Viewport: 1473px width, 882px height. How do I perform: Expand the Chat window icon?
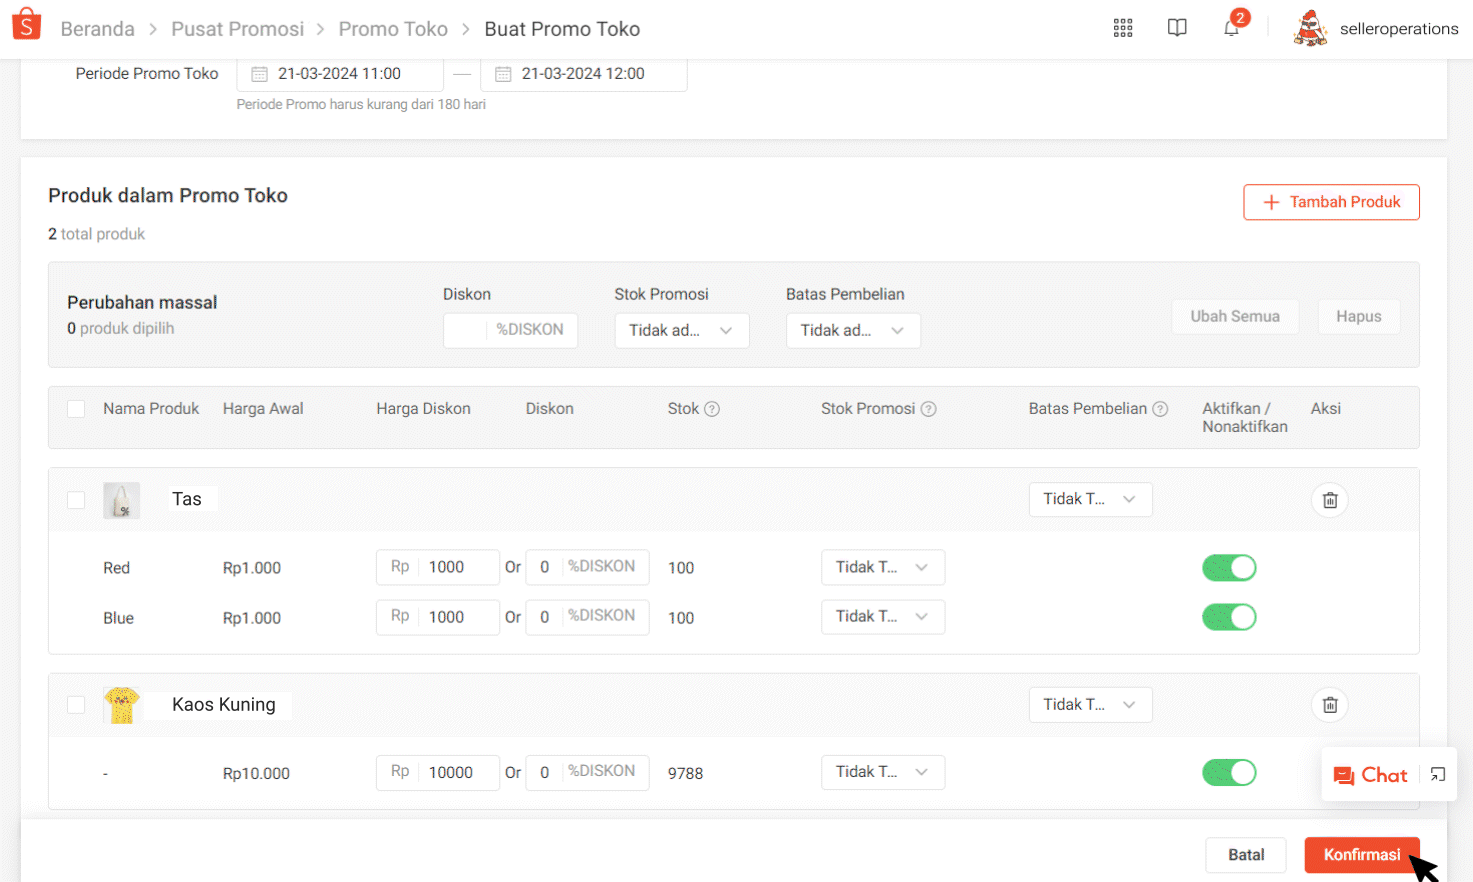[1438, 775]
